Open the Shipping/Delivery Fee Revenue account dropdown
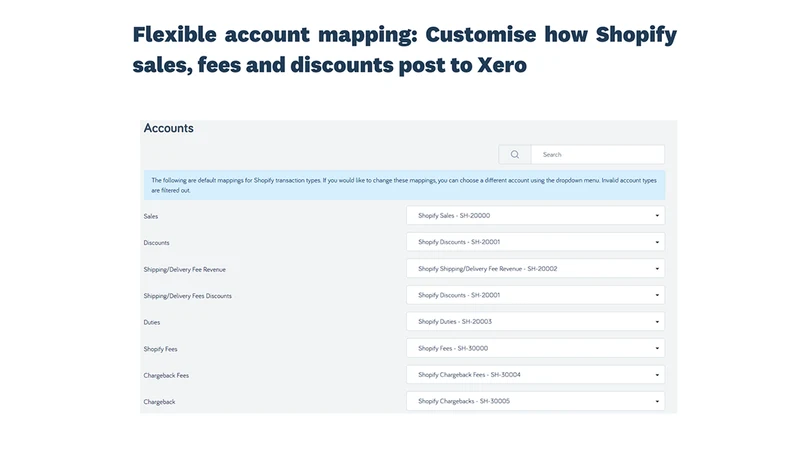This screenshot has height=450, width=800. tap(535, 268)
